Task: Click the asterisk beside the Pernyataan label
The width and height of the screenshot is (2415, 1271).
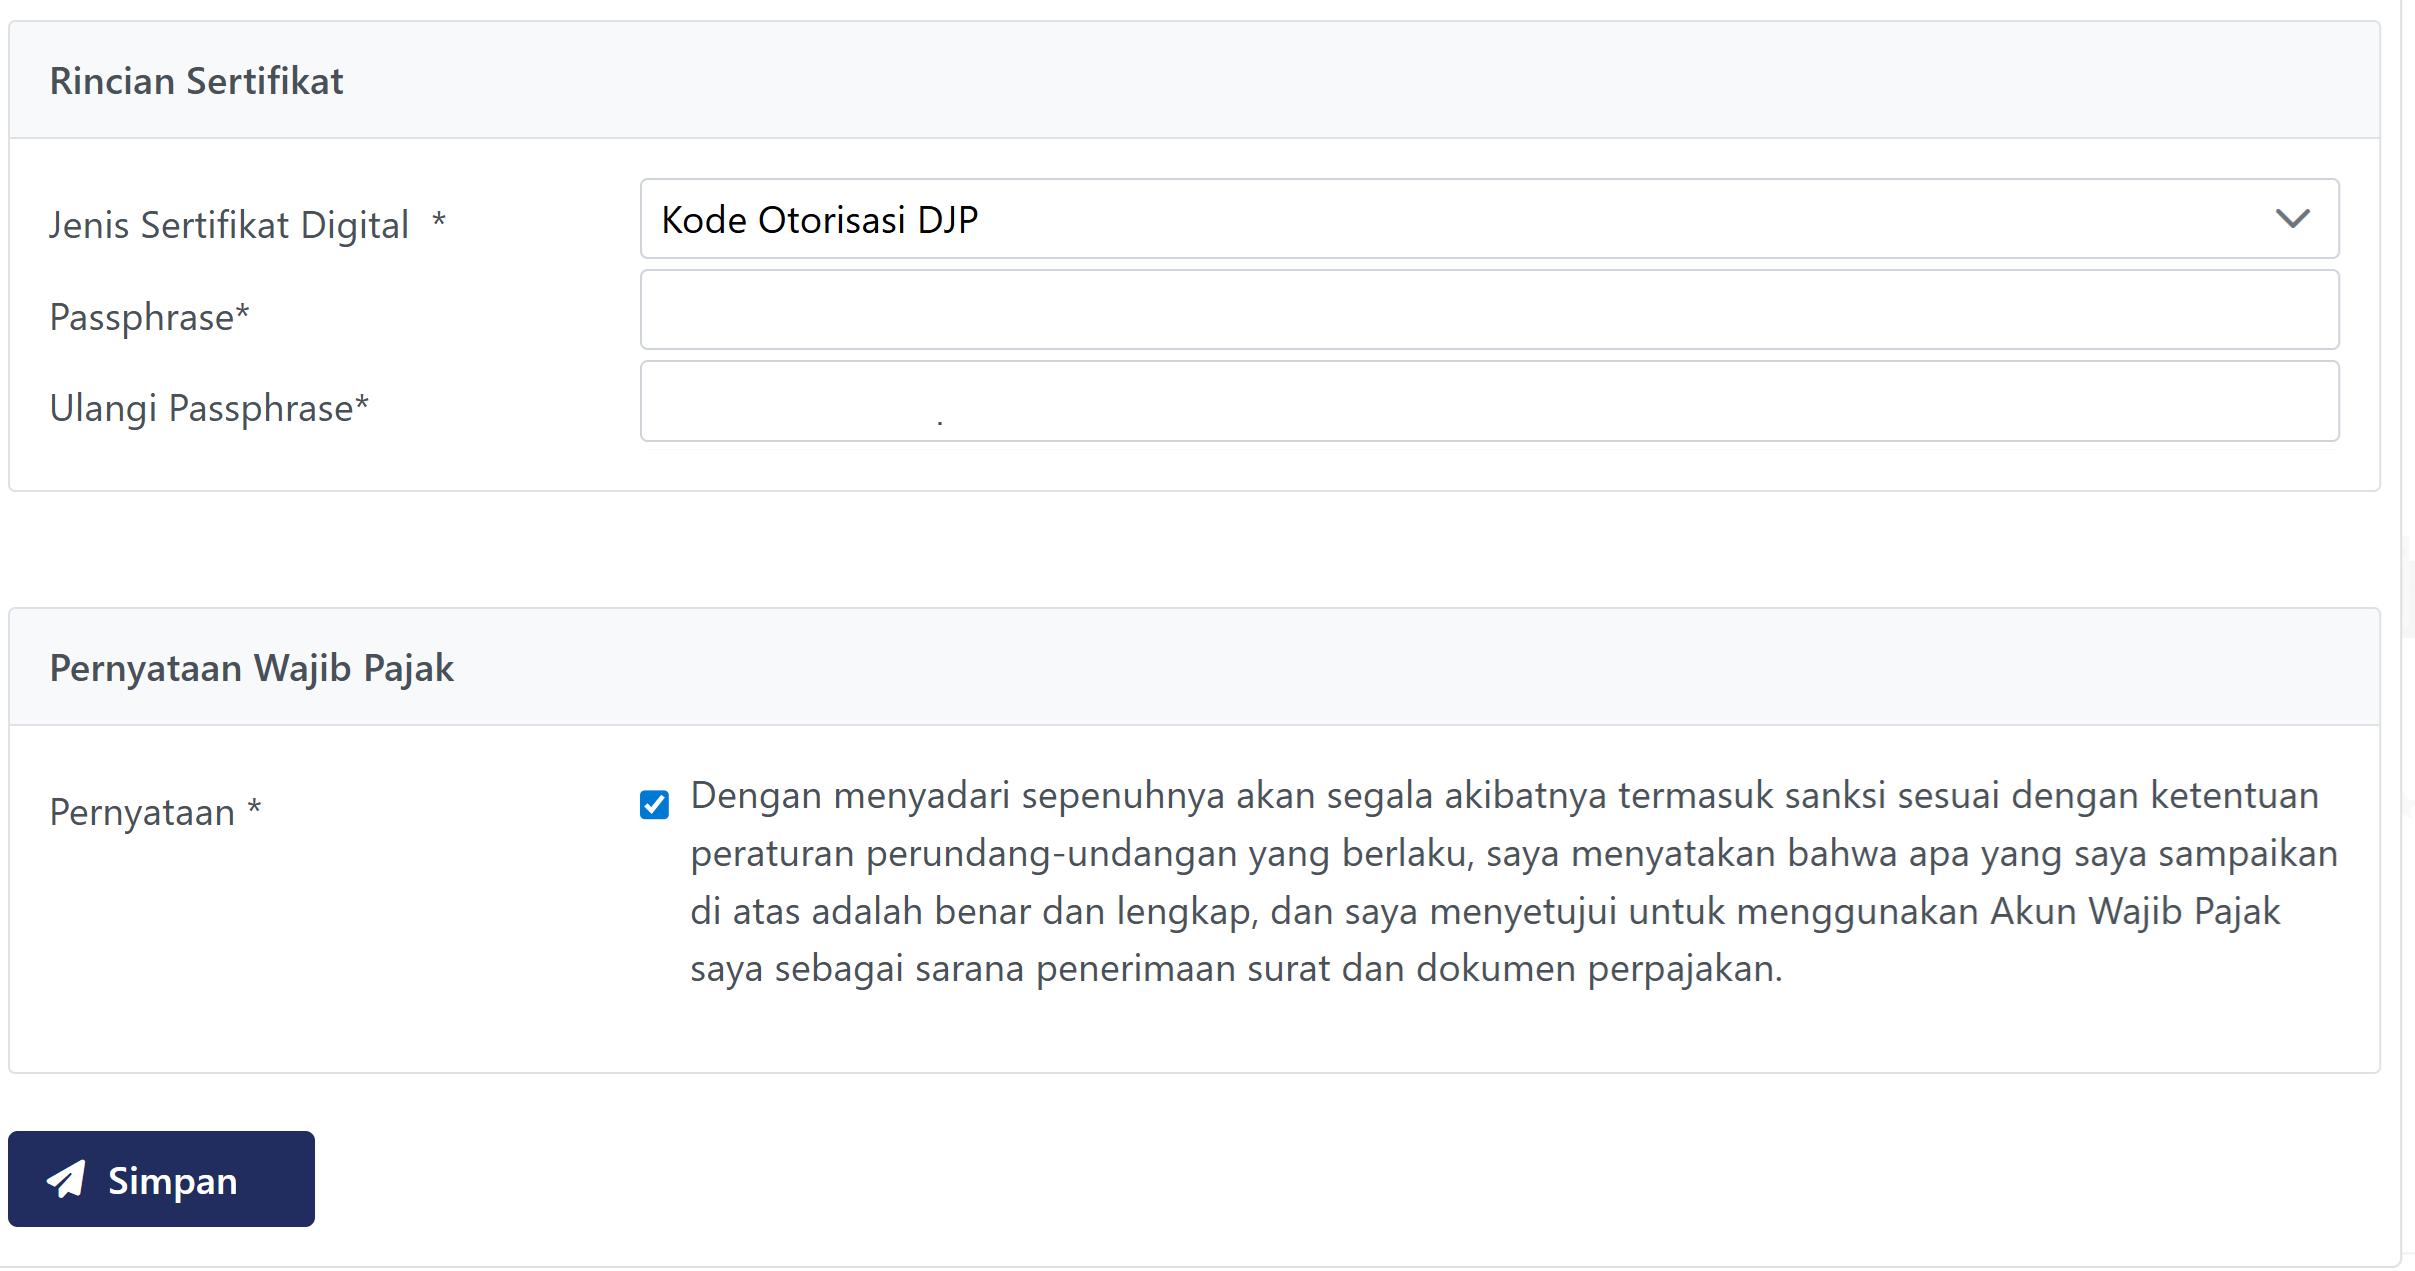Action: [254, 807]
